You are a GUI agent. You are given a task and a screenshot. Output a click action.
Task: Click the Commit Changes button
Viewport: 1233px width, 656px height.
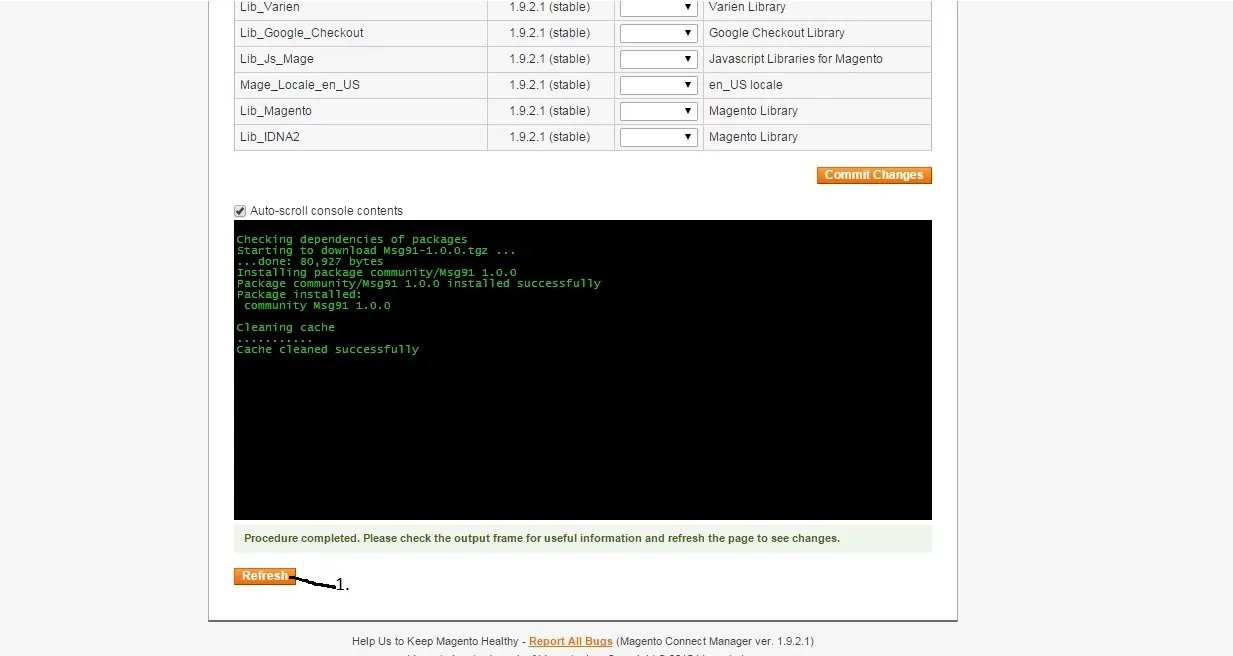(x=874, y=175)
